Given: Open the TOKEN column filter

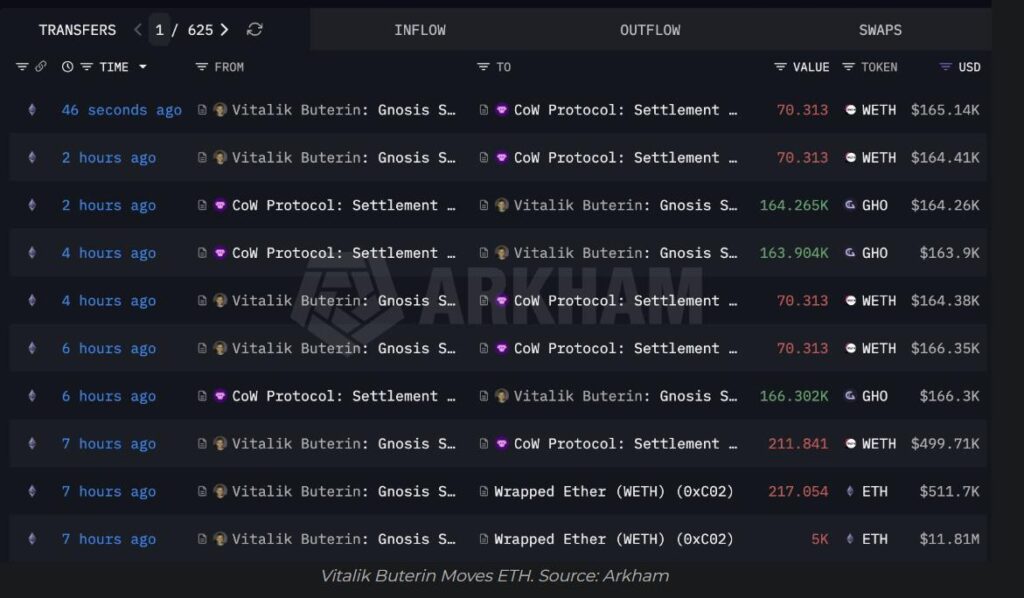Looking at the screenshot, I should 849,67.
